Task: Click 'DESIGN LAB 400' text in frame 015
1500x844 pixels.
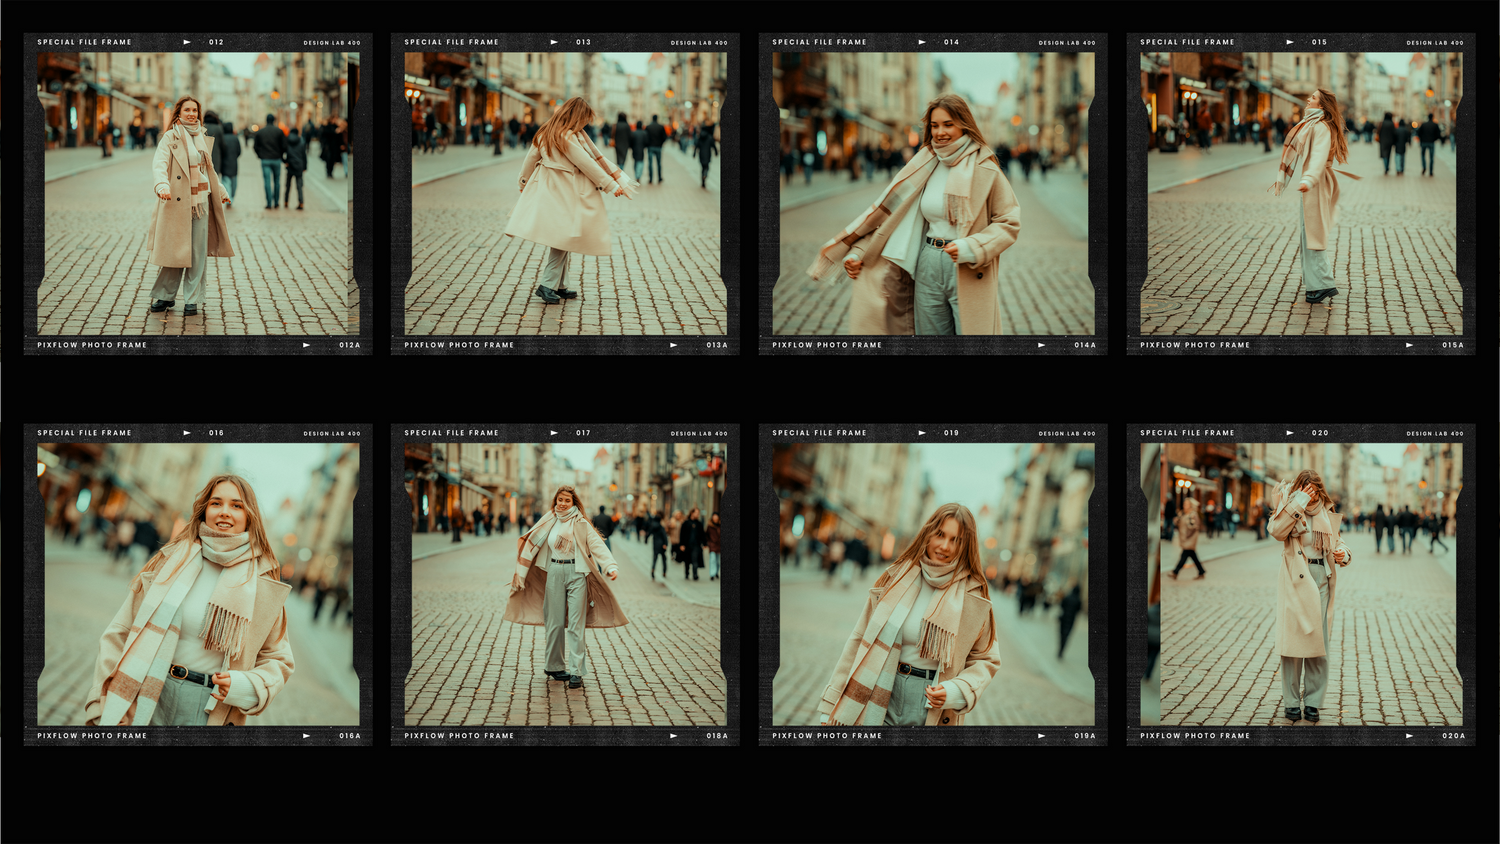Action: coord(1434,43)
